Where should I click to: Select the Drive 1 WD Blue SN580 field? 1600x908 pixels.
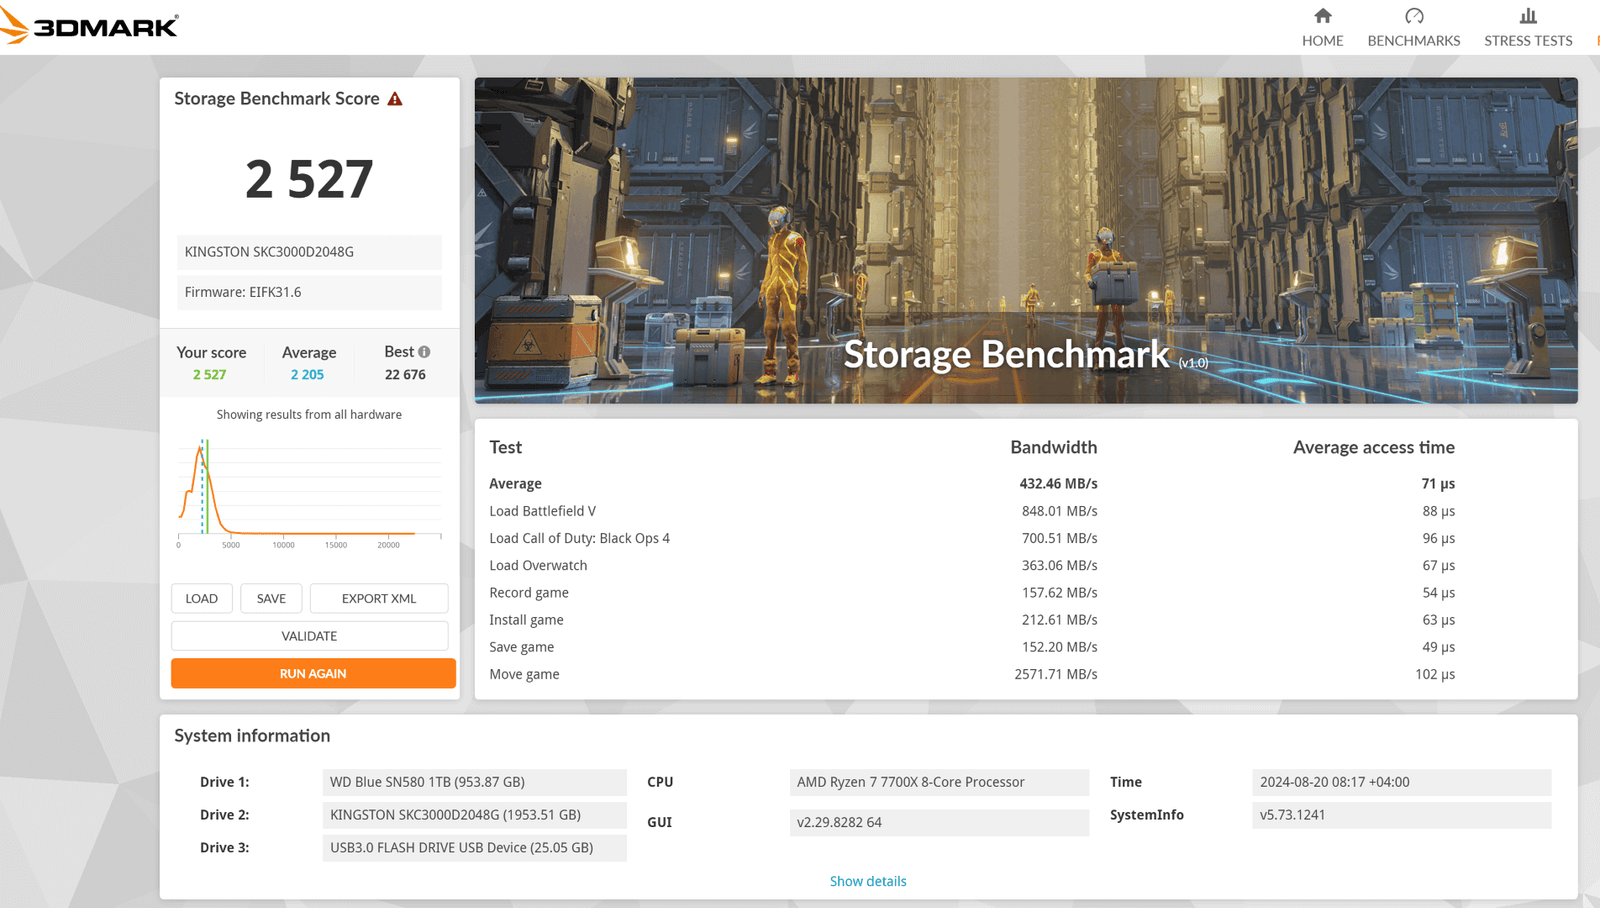click(474, 782)
